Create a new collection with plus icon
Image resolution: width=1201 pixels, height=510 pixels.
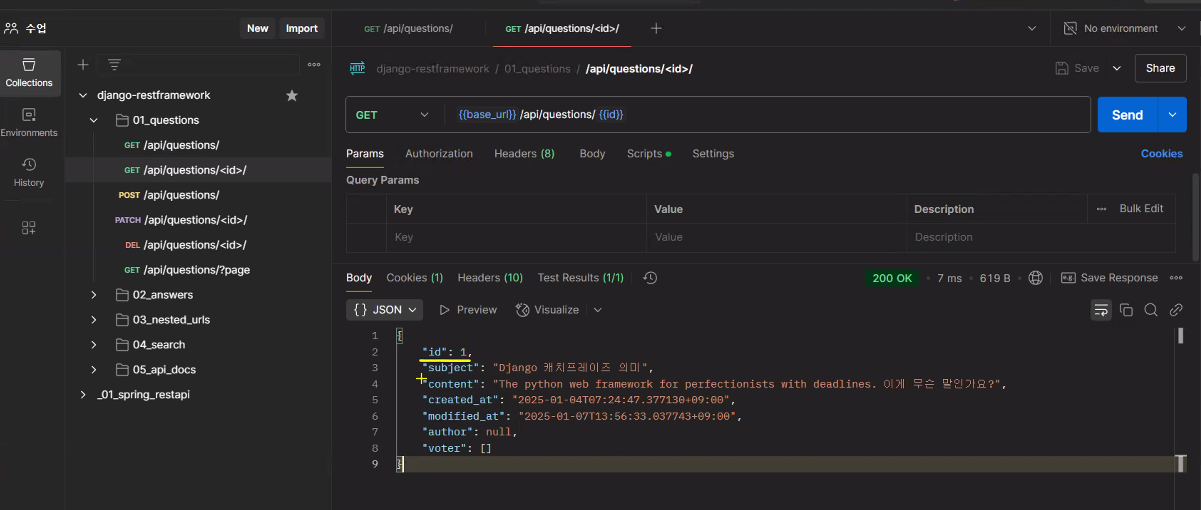pos(83,65)
